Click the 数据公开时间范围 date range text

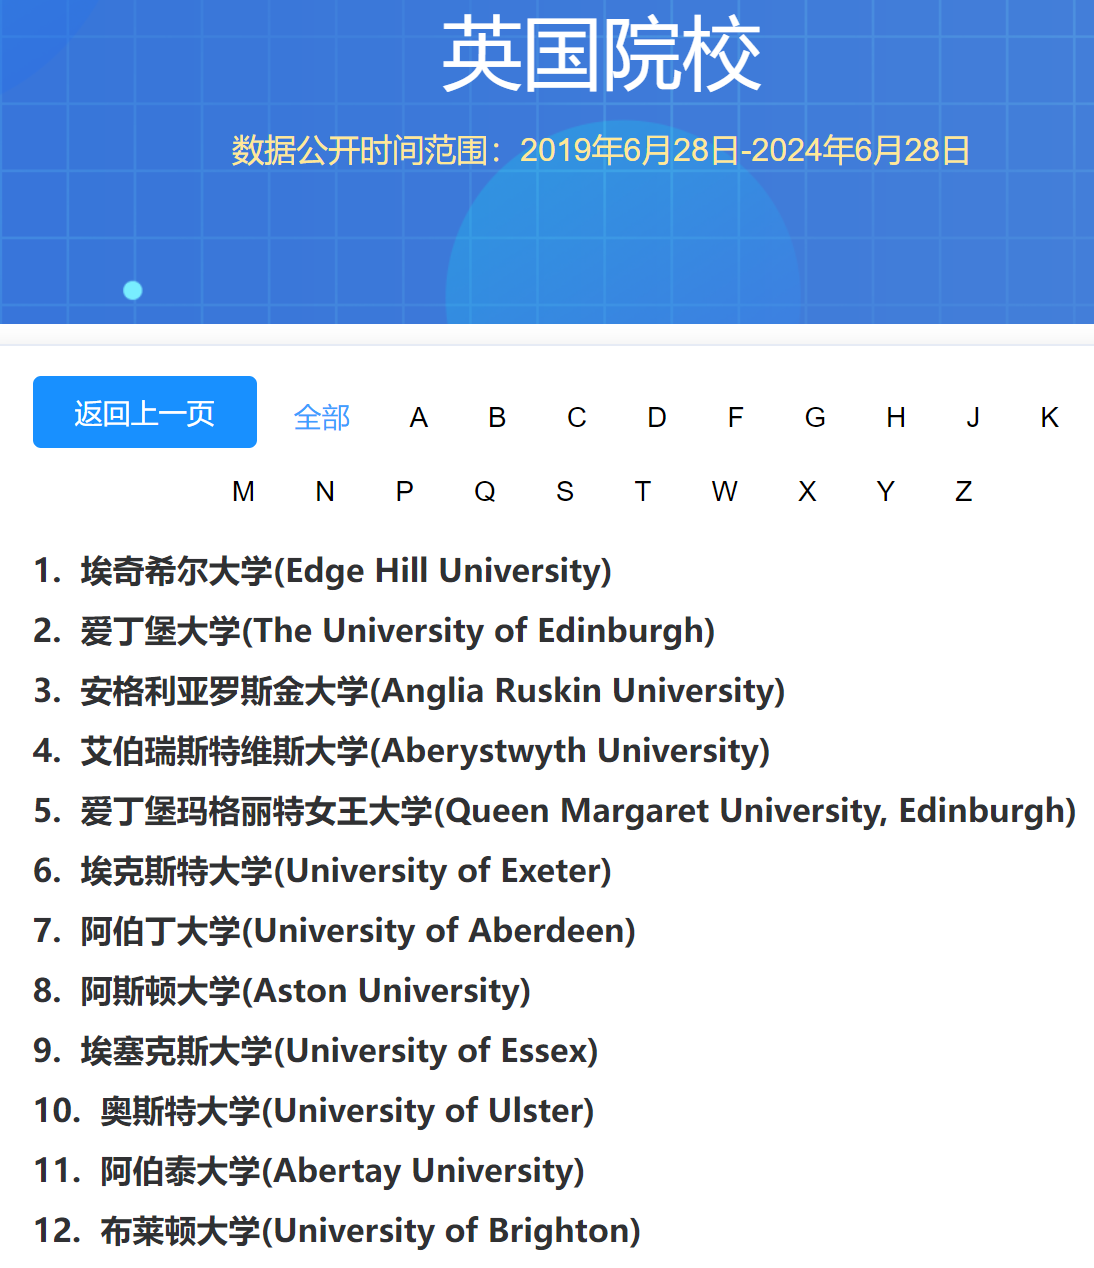tap(601, 150)
